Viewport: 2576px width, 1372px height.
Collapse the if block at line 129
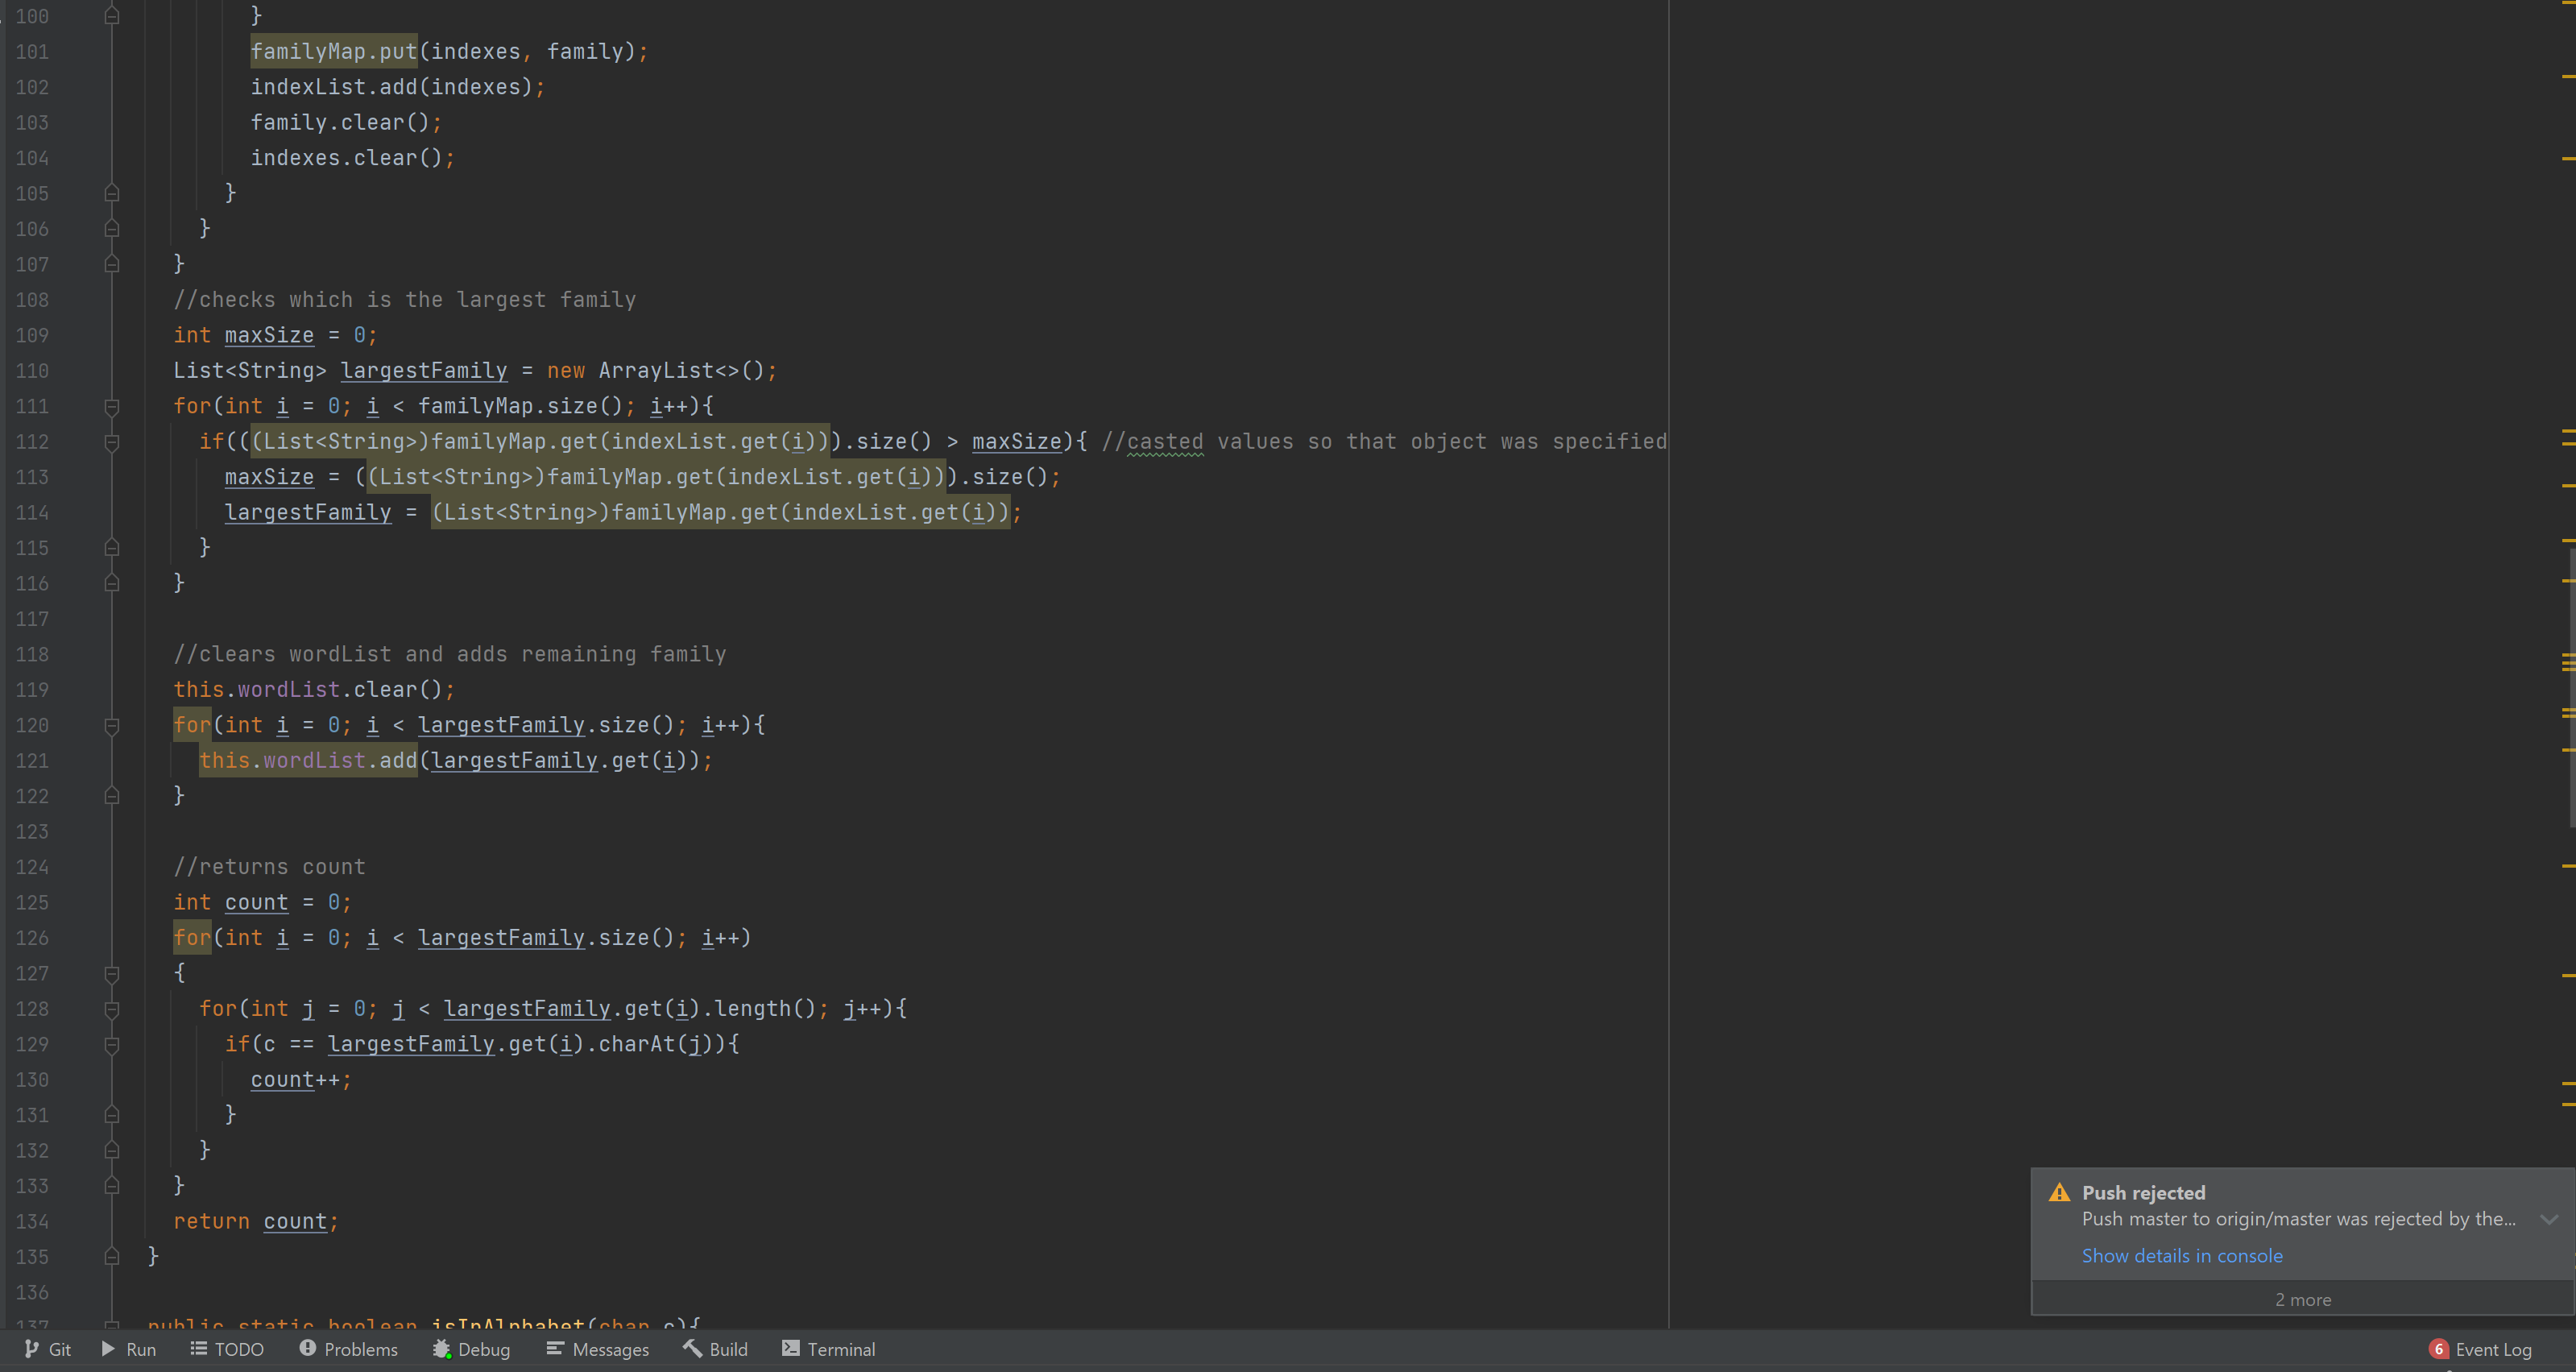pyautogui.click(x=112, y=1044)
